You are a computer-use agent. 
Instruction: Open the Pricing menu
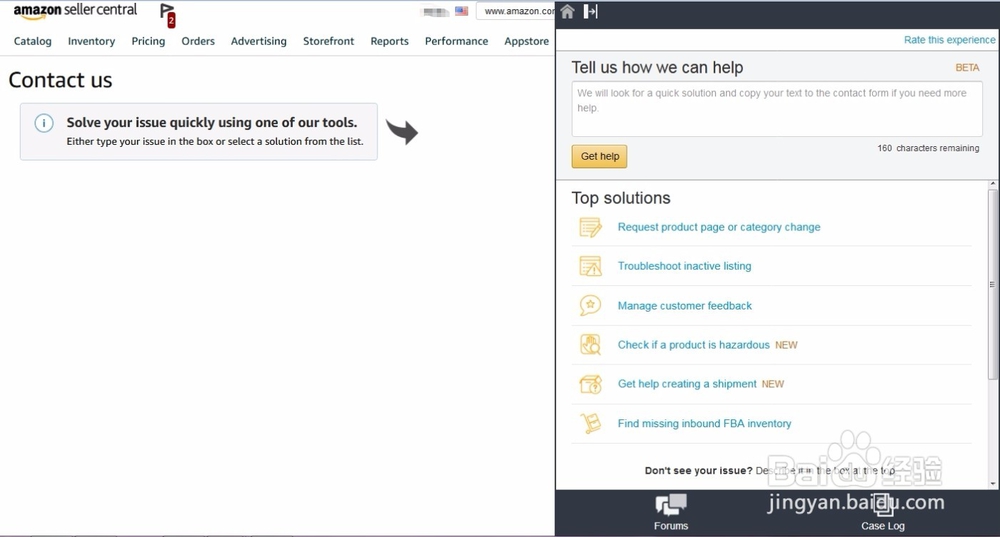coord(148,41)
